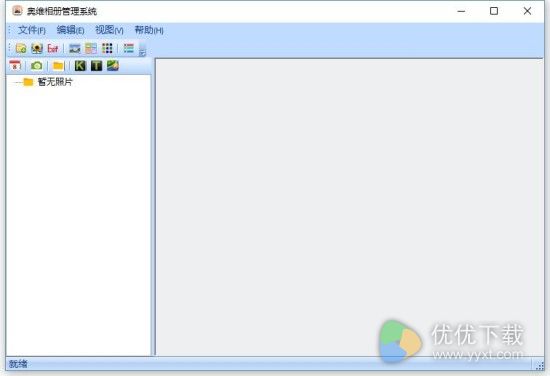Click the green T icon
550x376 pixels.
[x=96, y=66]
